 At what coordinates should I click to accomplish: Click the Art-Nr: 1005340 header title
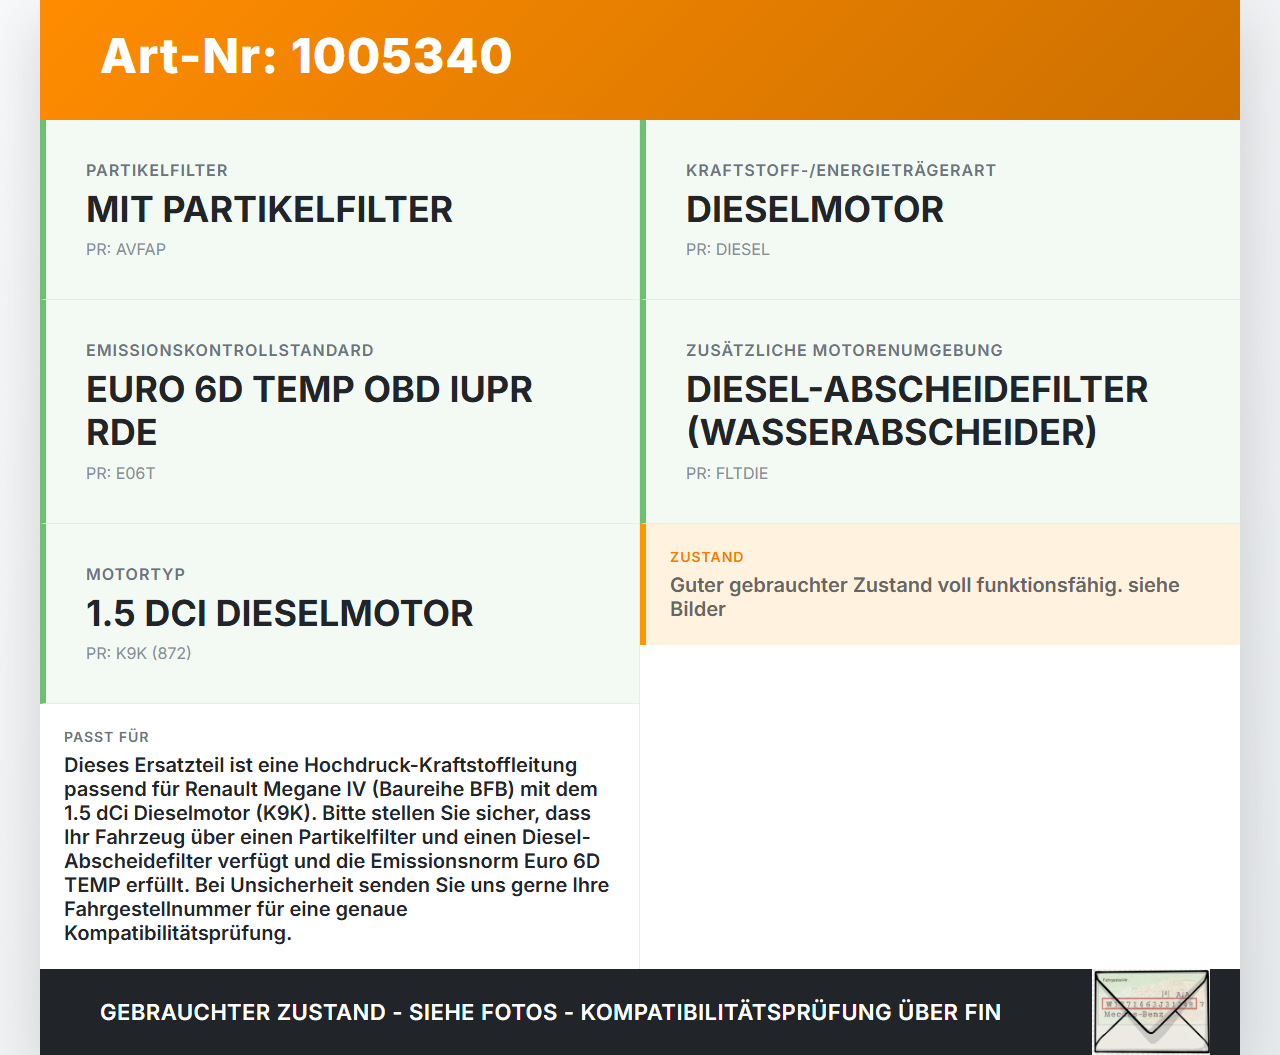click(x=306, y=56)
